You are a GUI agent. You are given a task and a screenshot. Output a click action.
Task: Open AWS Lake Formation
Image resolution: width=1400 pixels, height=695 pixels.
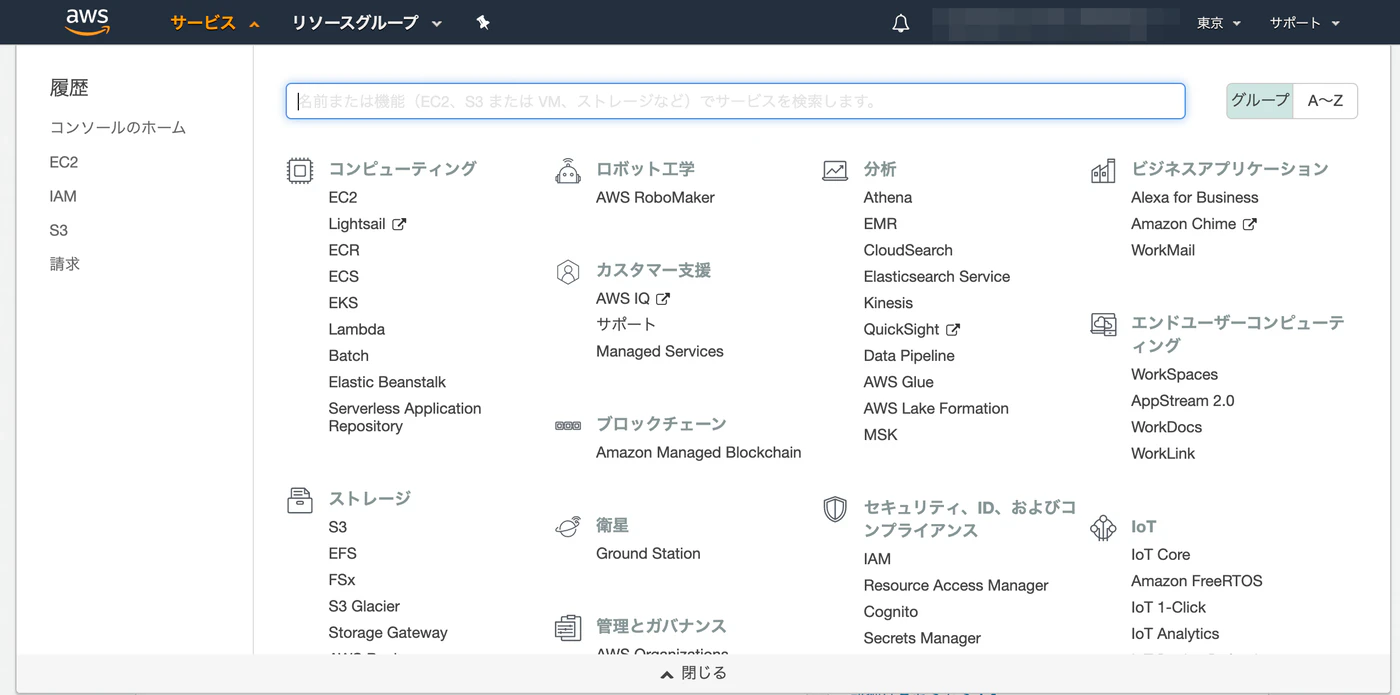936,408
